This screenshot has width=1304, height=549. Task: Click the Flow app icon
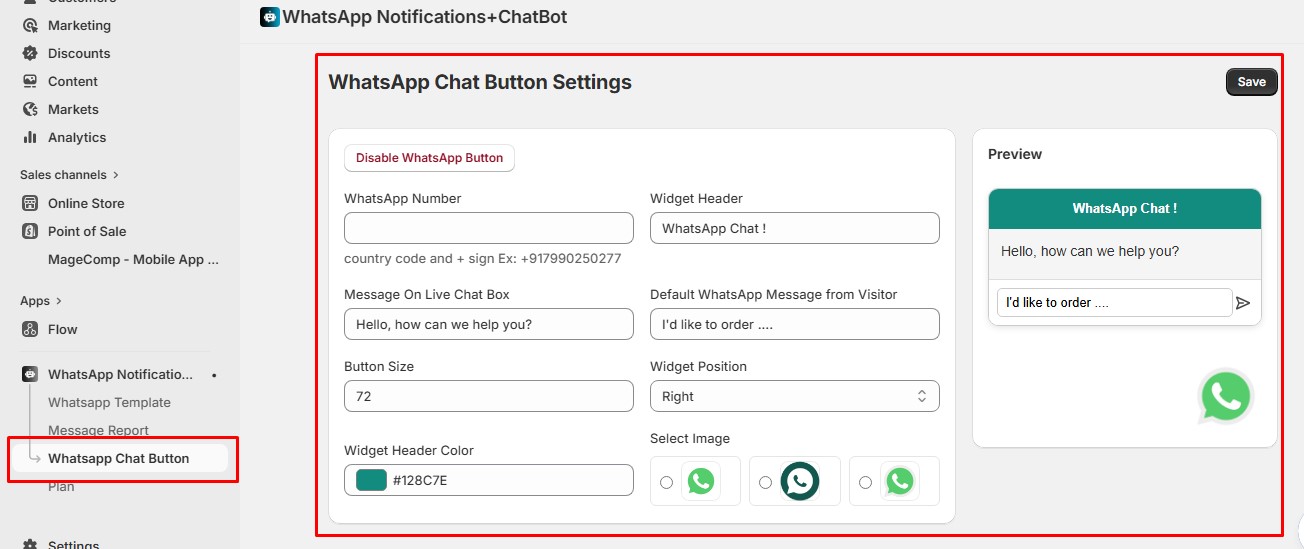coord(30,329)
